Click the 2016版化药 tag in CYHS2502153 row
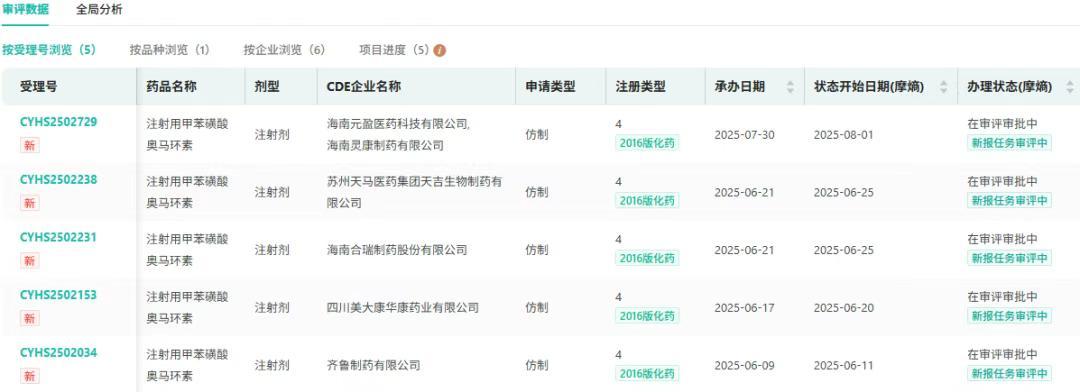Screen dimensions: 1080x392 (x=647, y=316)
